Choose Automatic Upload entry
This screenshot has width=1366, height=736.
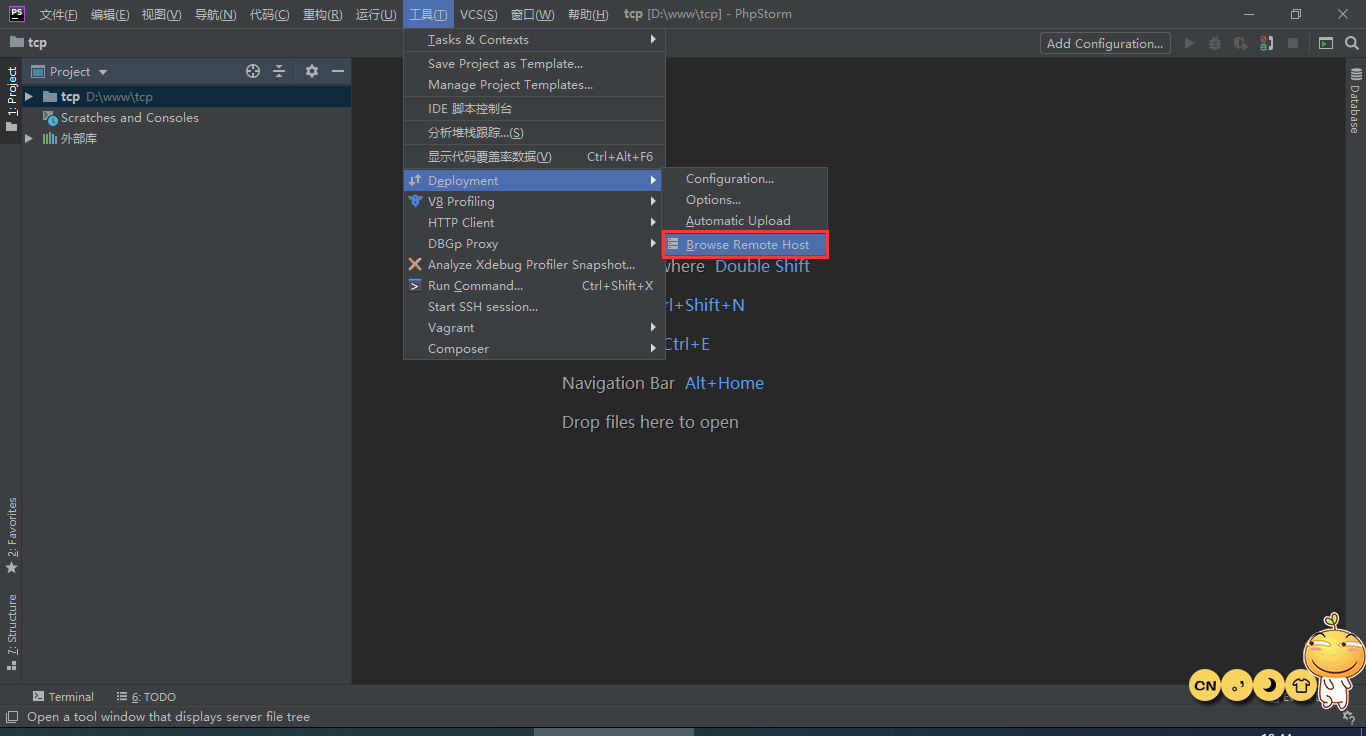(x=745, y=221)
